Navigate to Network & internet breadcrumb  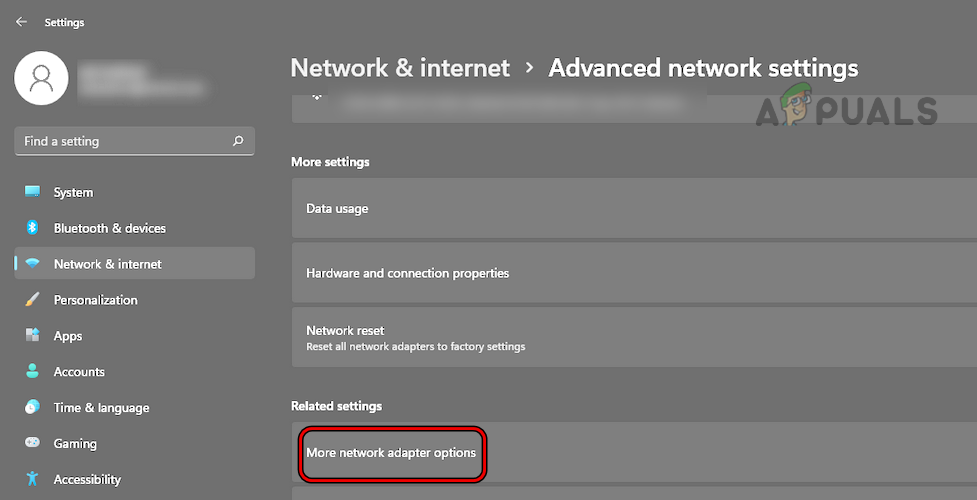pyautogui.click(x=400, y=68)
